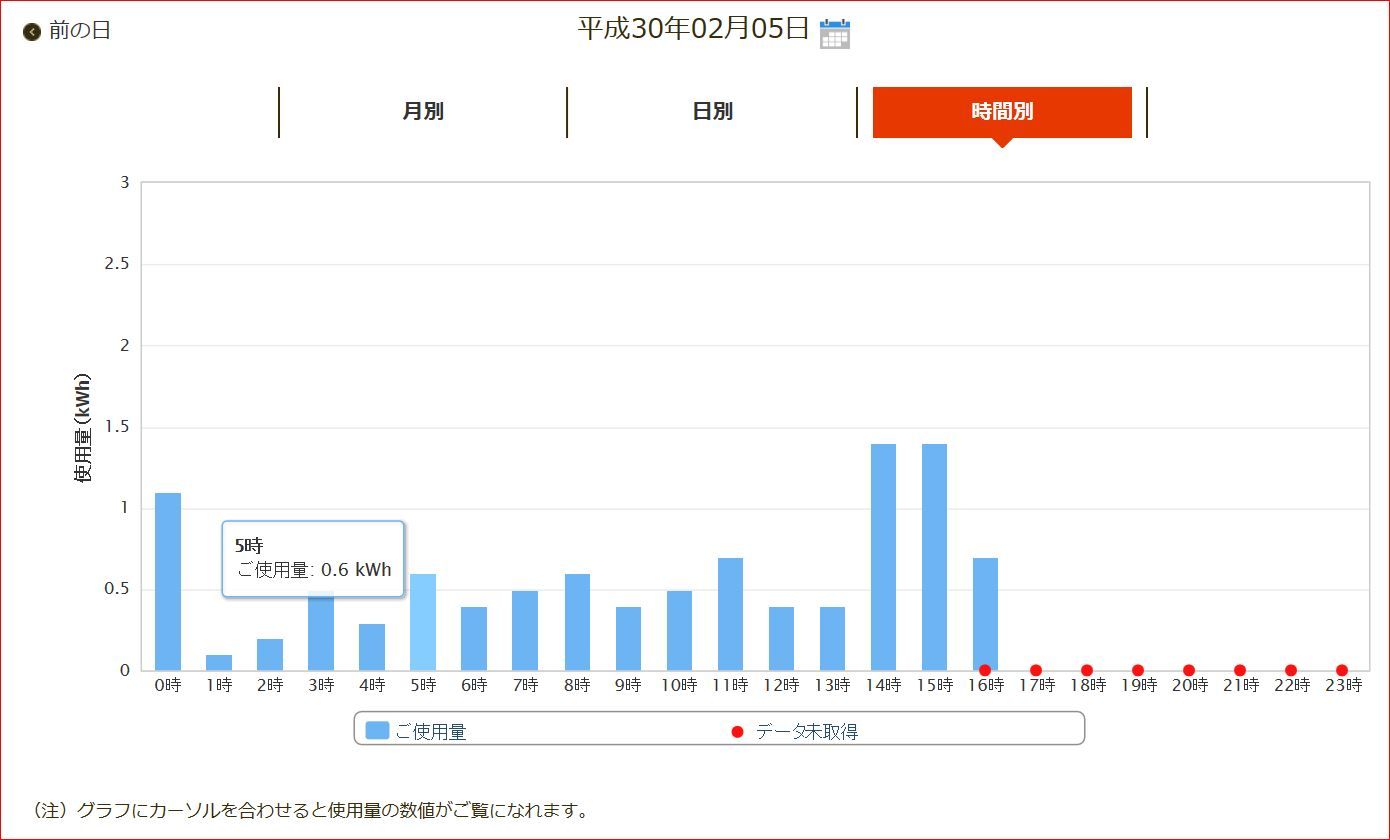Image resolution: width=1390 pixels, height=840 pixels.
Task: Click the red missing-data dot at 20時
Action: [x=1189, y=670]
